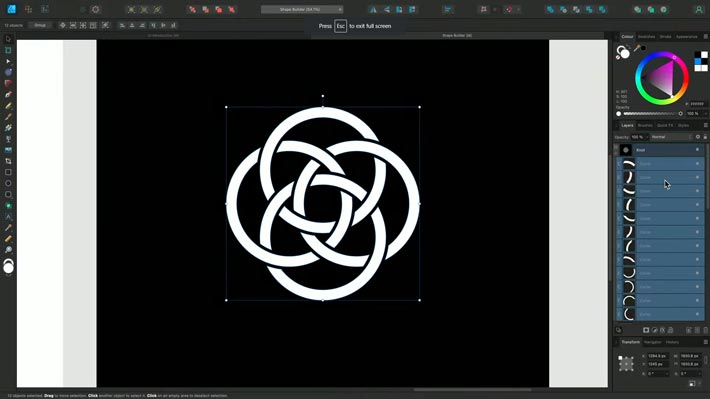Select the Artboard tool
Viewport: 710px width, 399px height.
click(x=8, y=50)
